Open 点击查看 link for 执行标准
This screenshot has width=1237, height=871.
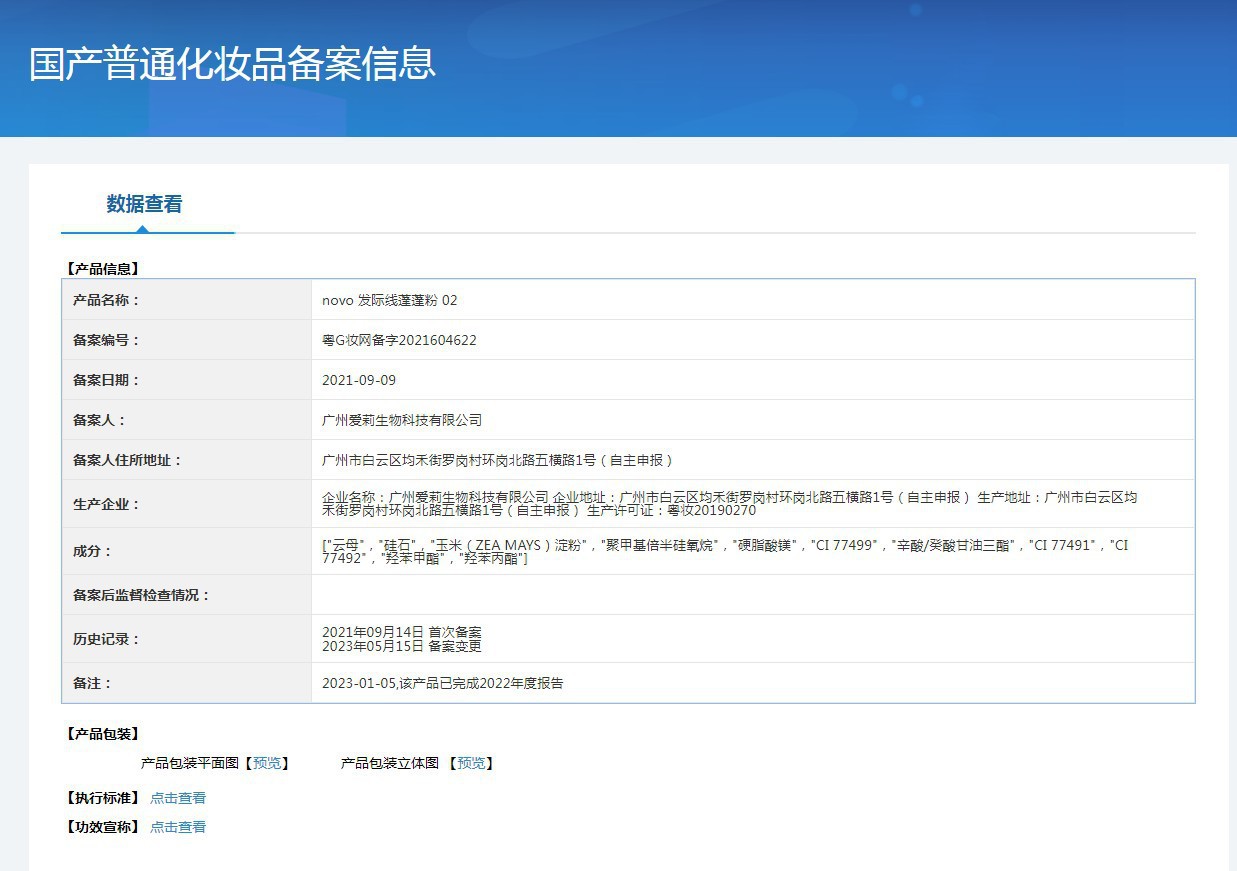(x=178, y=798)
